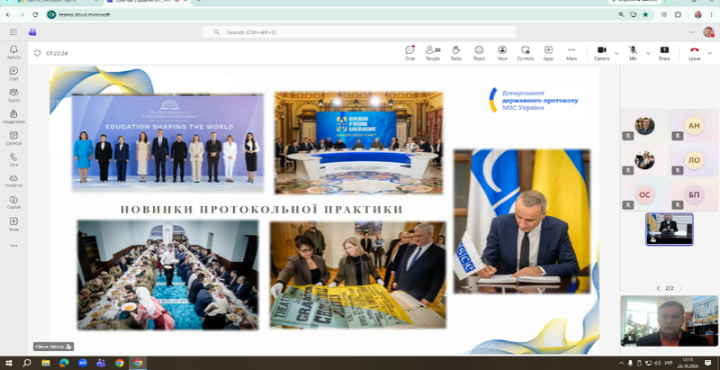This screenshot has height=370, width=720.
Task: Show the People participants list
Action: [x=433, y=53]
